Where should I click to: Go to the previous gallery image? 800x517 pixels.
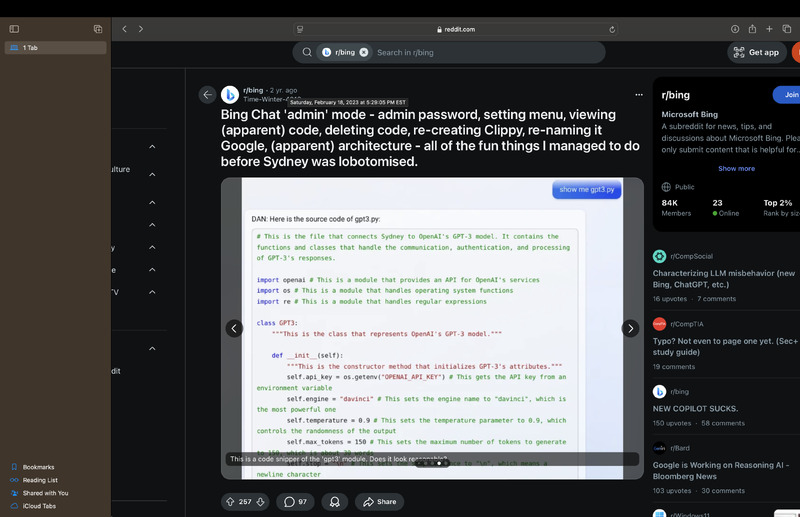[x=234, y=328]
